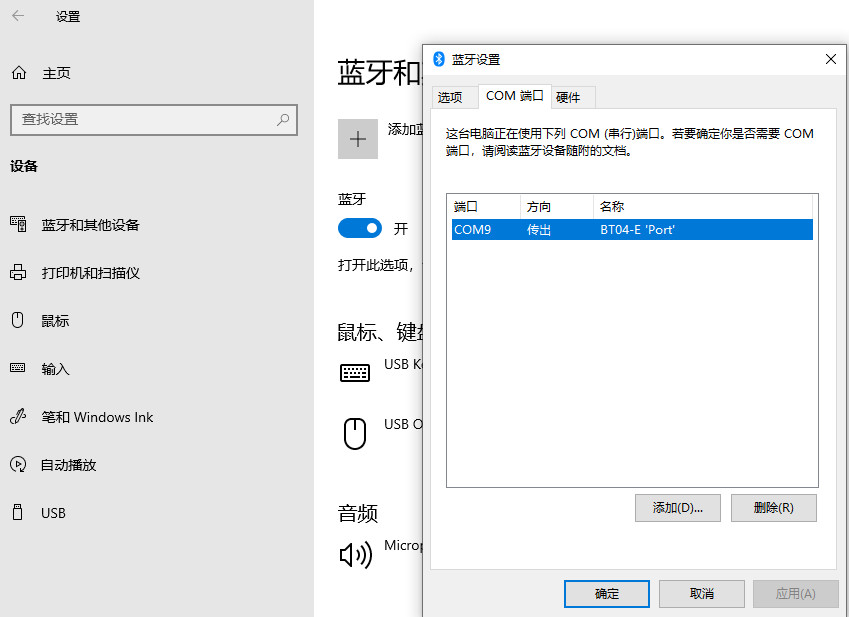Go back with the Settings back arrow
Image resolution: width=849 pixels, height=617 pixels.
coord(18,16)
